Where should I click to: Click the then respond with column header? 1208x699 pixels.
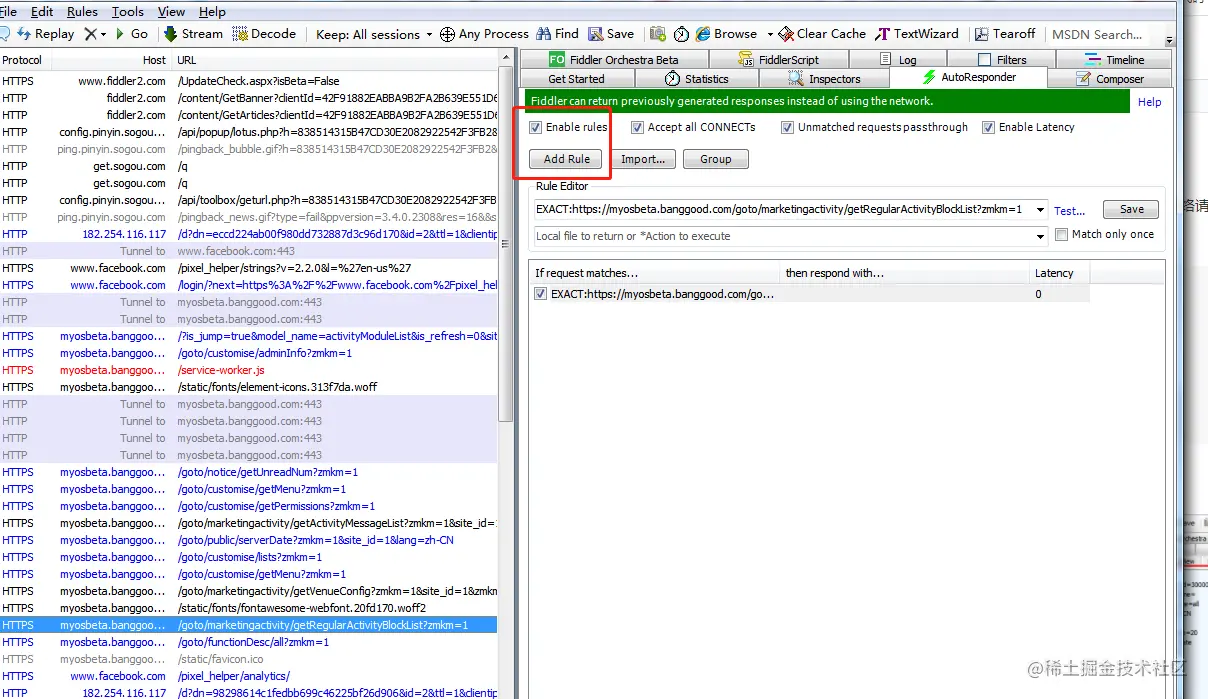point(904,273)
